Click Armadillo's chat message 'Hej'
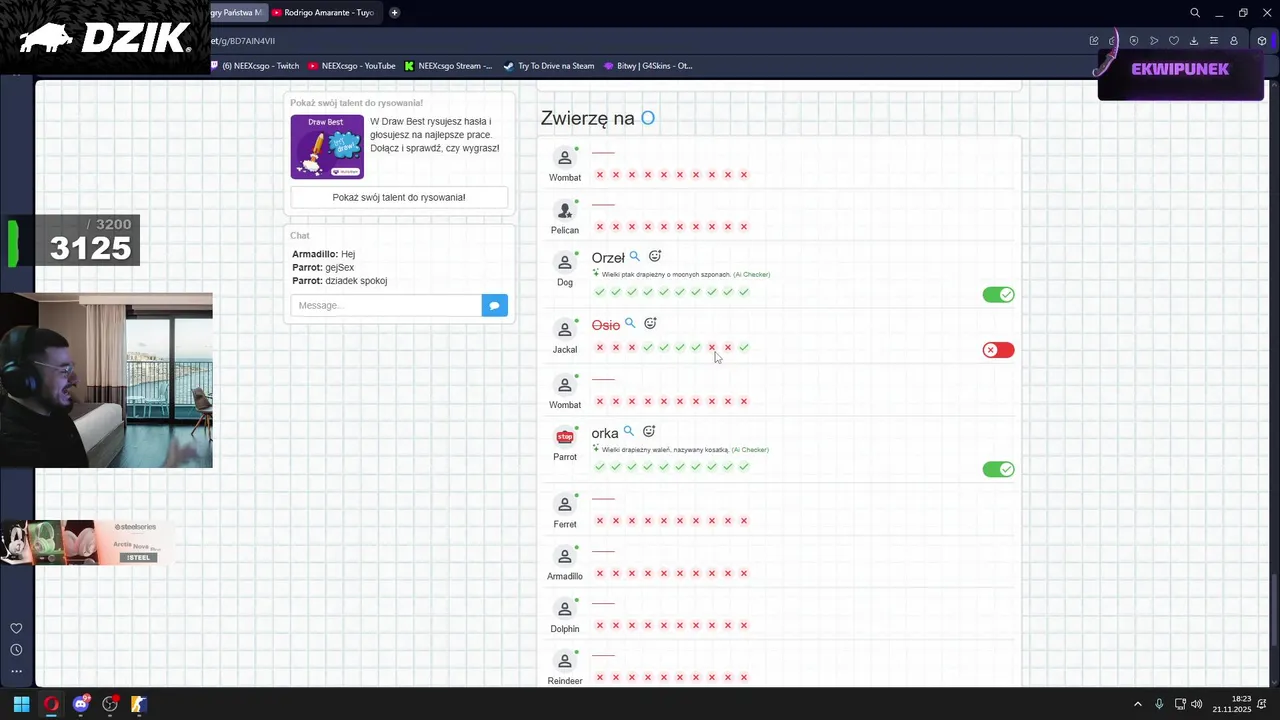The image size is (1280, 720). [348, 255]
